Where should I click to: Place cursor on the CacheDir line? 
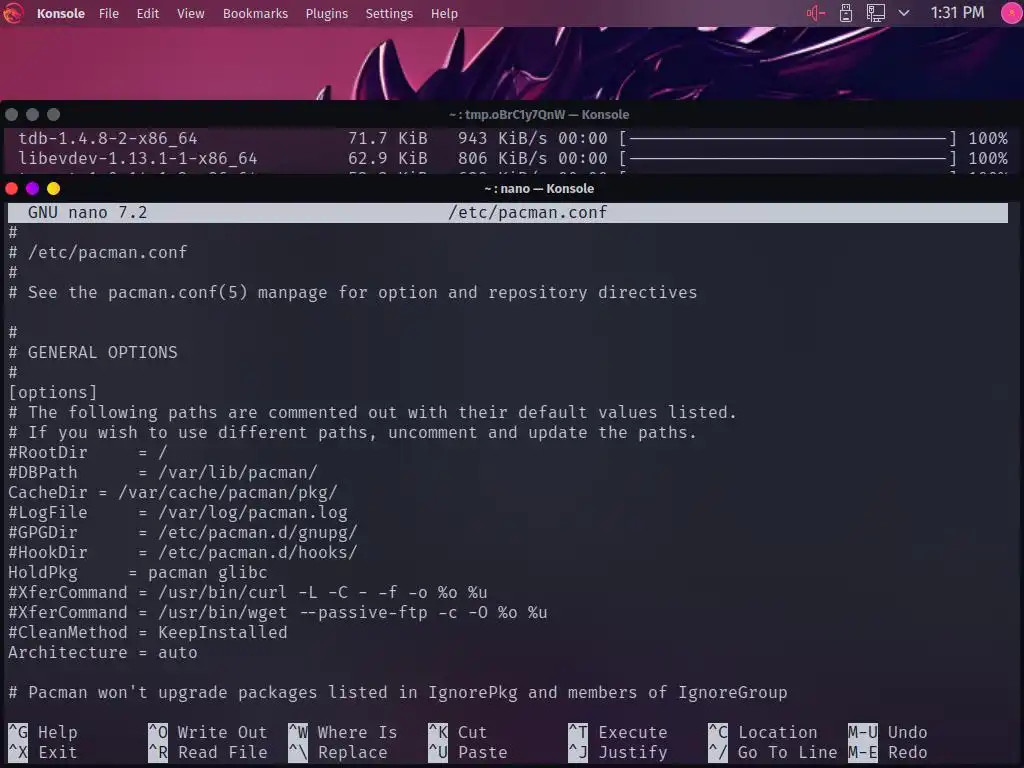click(173, 492)
